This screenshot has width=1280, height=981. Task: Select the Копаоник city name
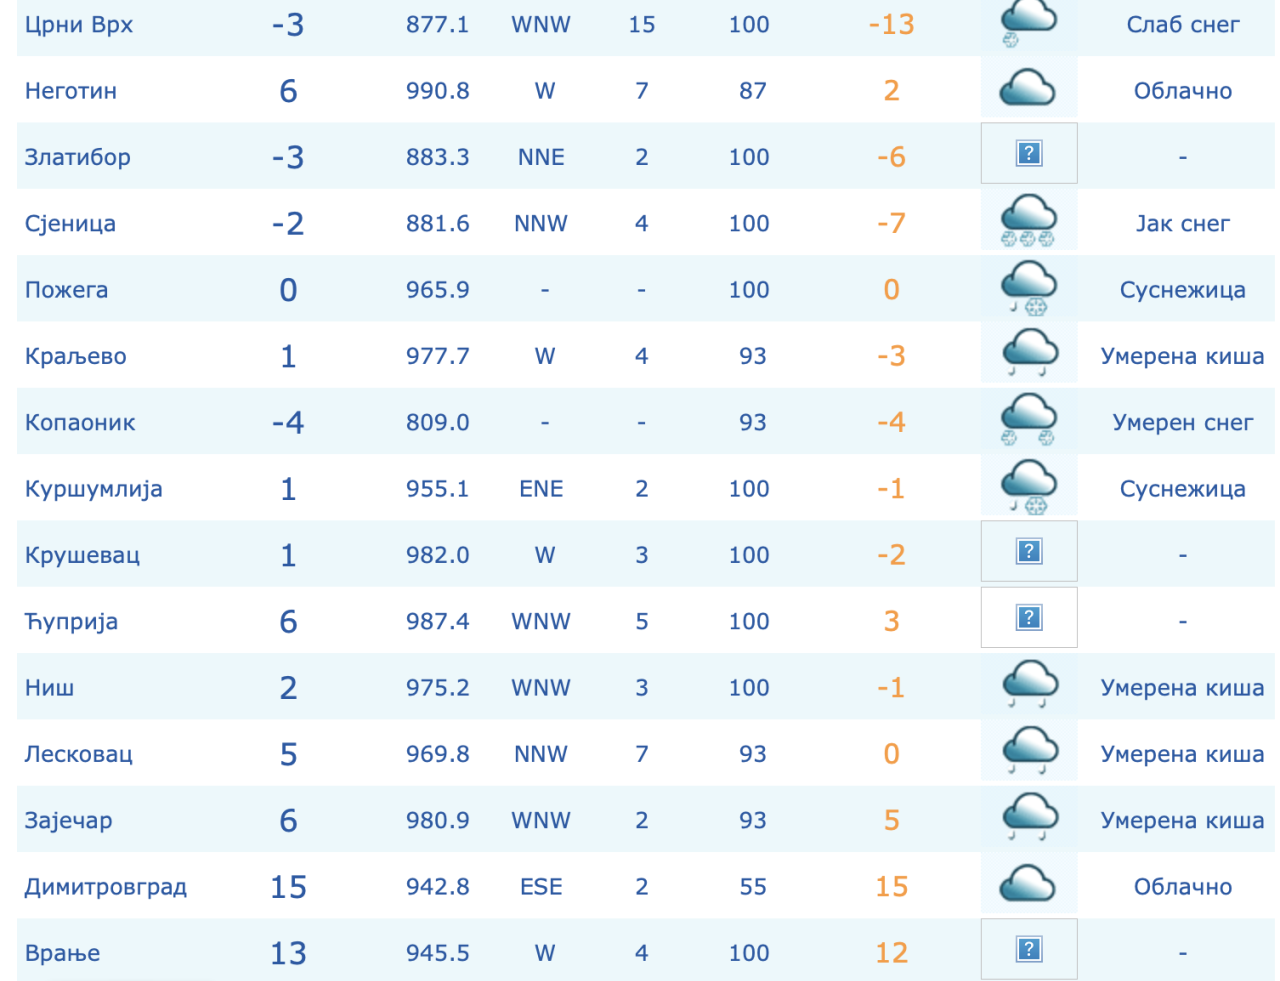pyautogui.click(x=80, y=423)
